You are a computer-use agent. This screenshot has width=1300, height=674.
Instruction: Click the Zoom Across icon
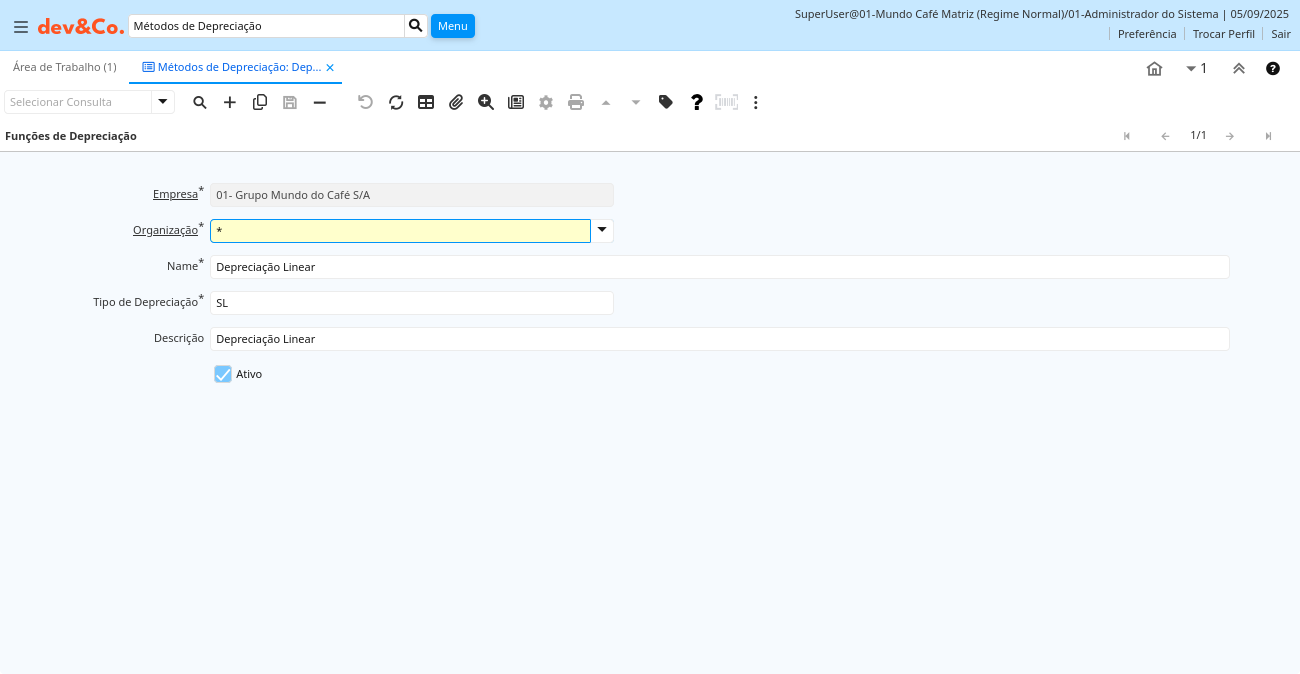click(486, 102)
